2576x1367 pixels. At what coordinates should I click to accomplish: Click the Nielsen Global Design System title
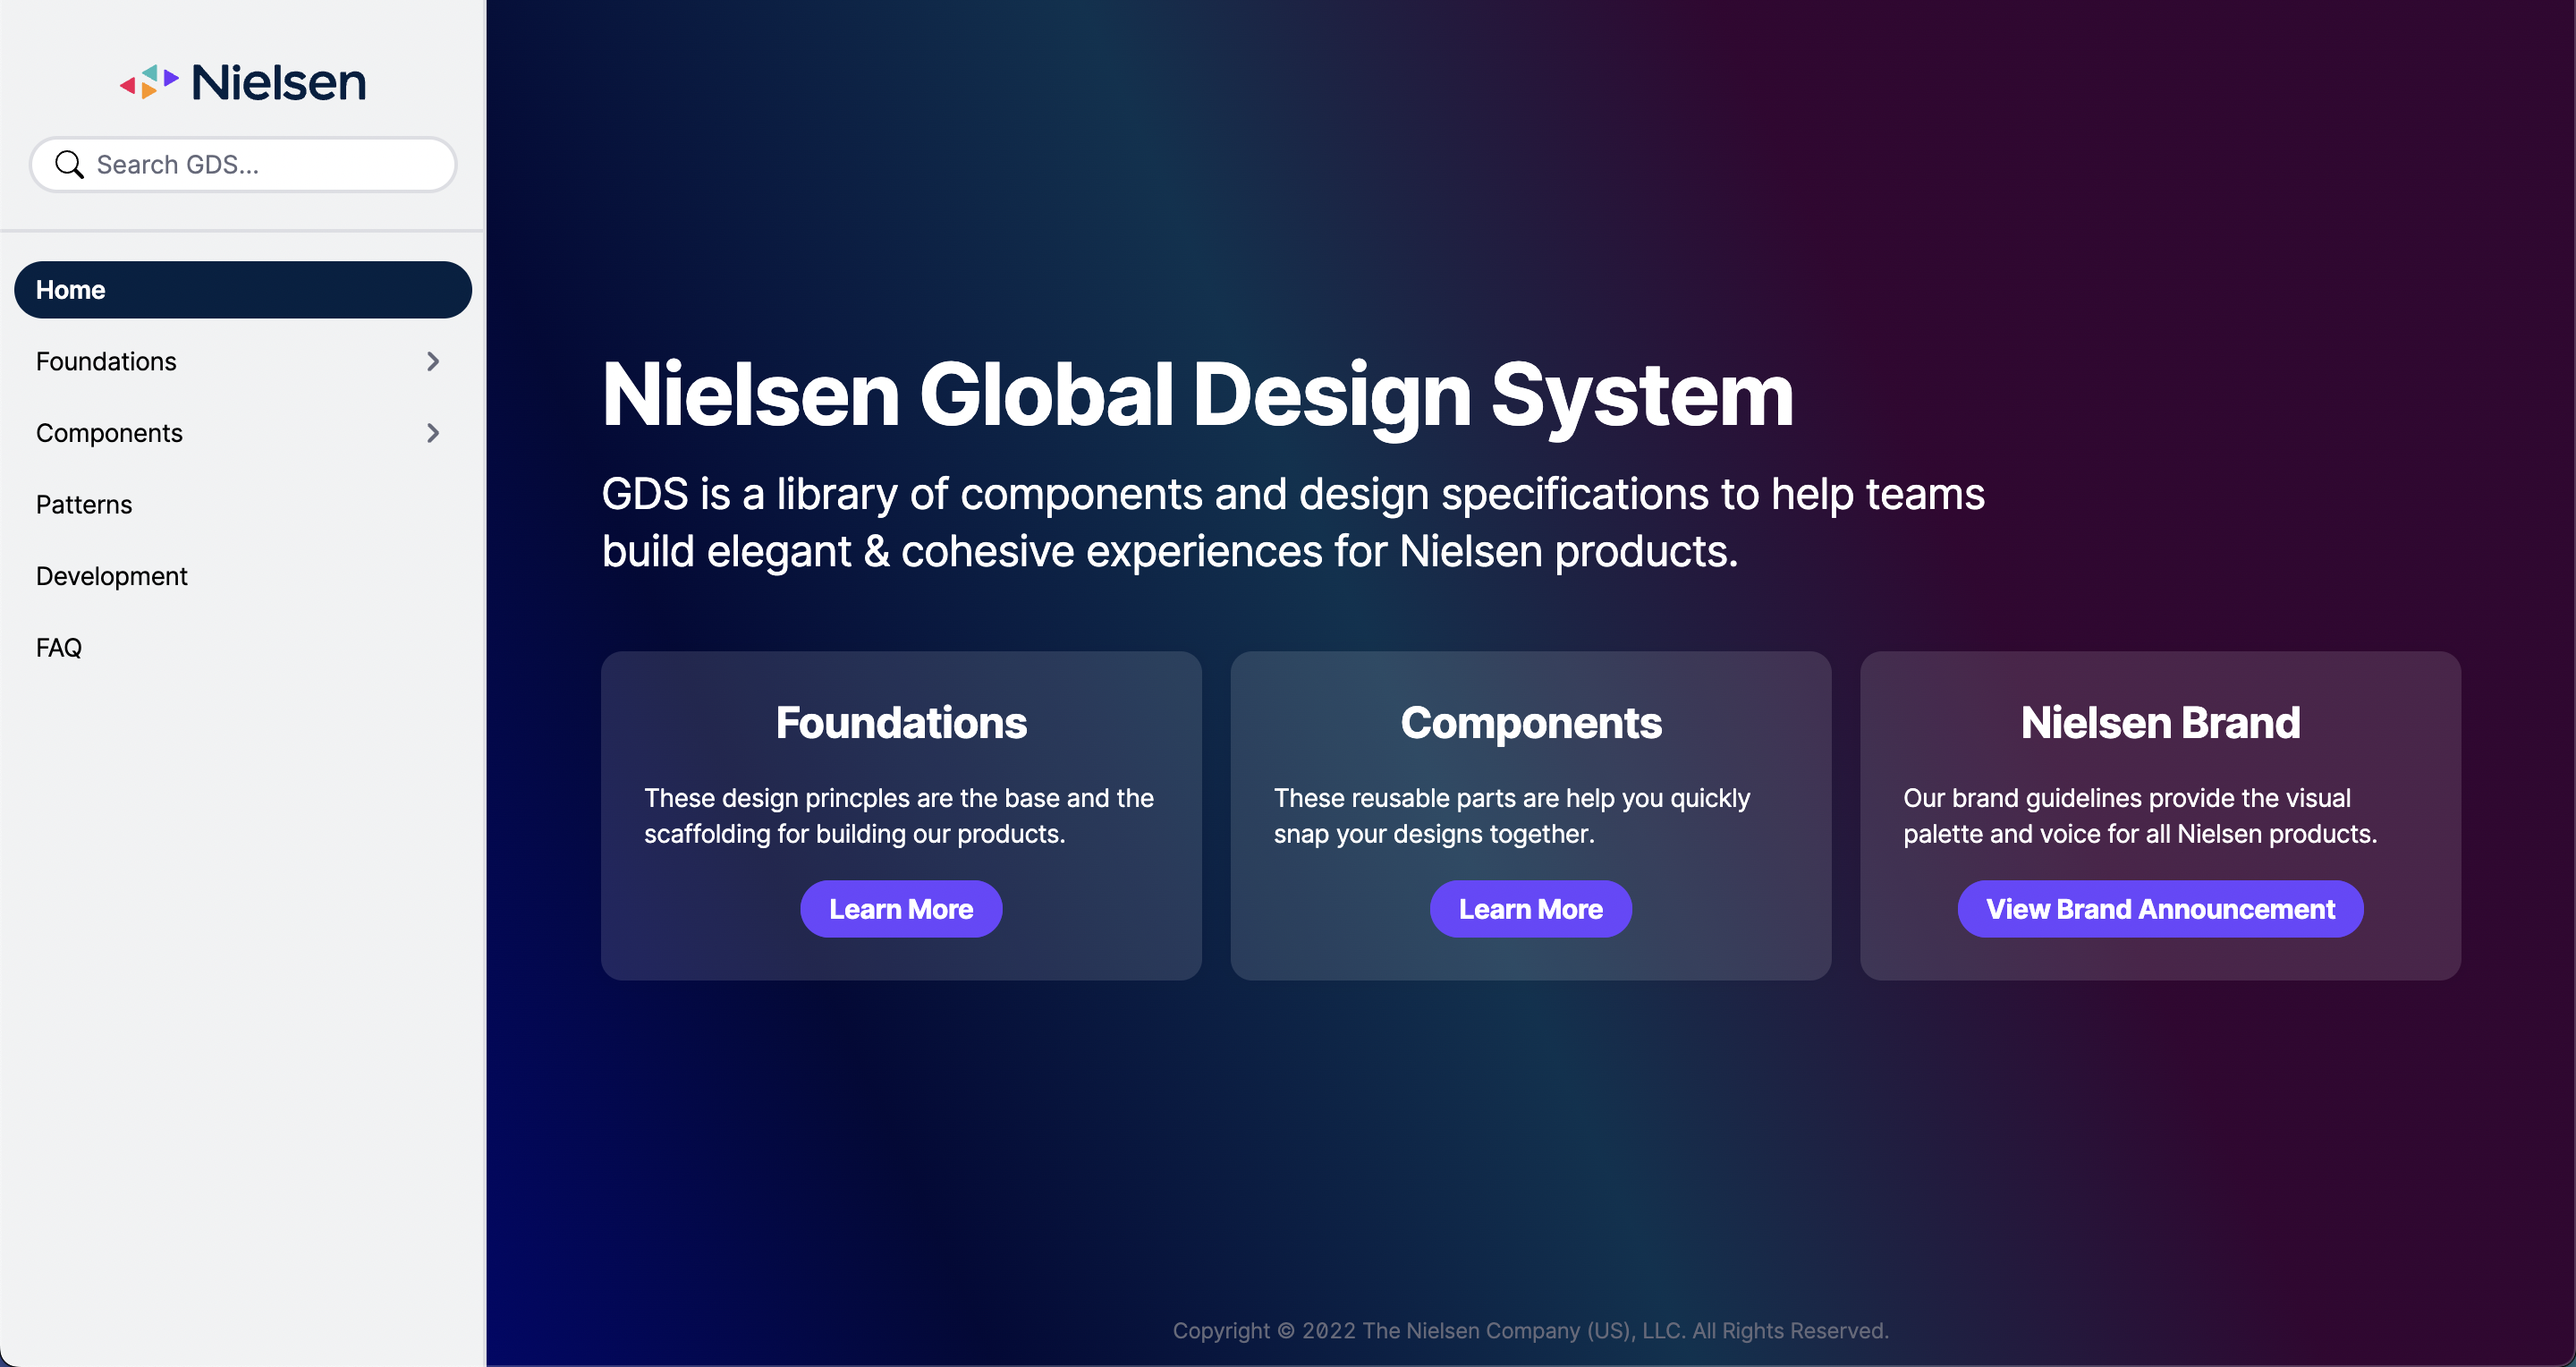(x=1197, y=395)
